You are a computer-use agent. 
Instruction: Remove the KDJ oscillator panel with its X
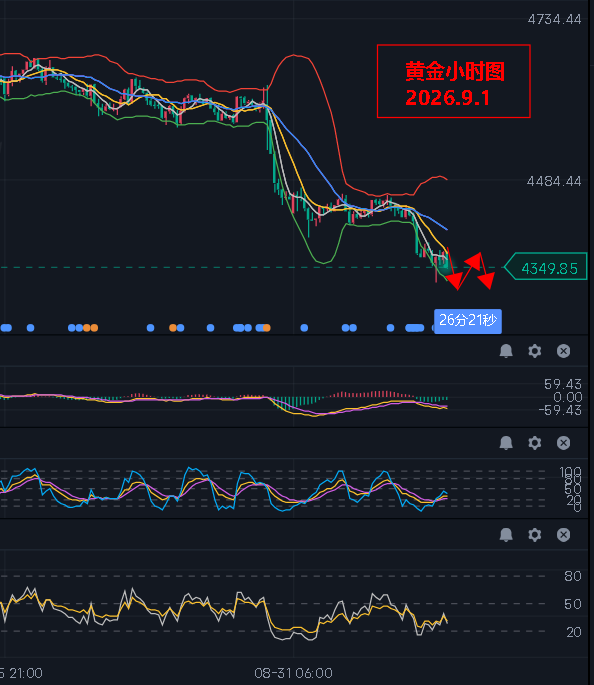[x=563, y=443]
